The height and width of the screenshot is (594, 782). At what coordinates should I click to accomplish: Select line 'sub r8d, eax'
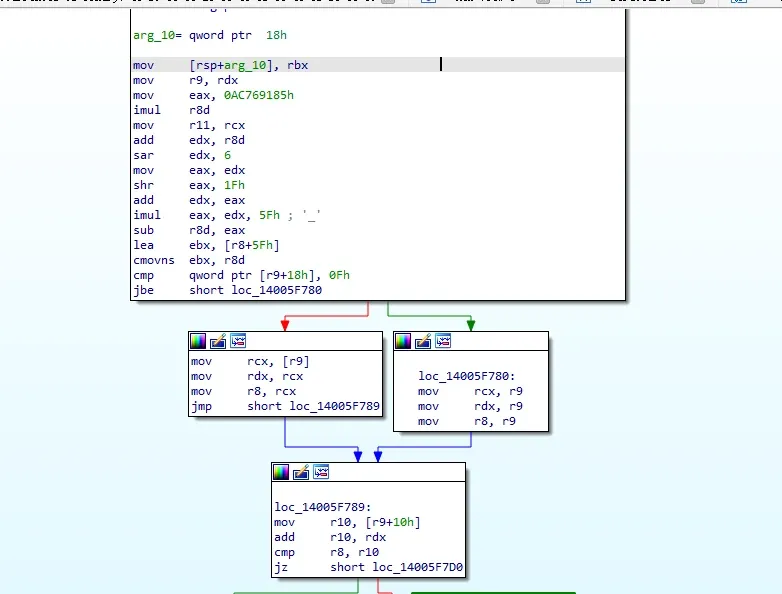pos(189,230)
